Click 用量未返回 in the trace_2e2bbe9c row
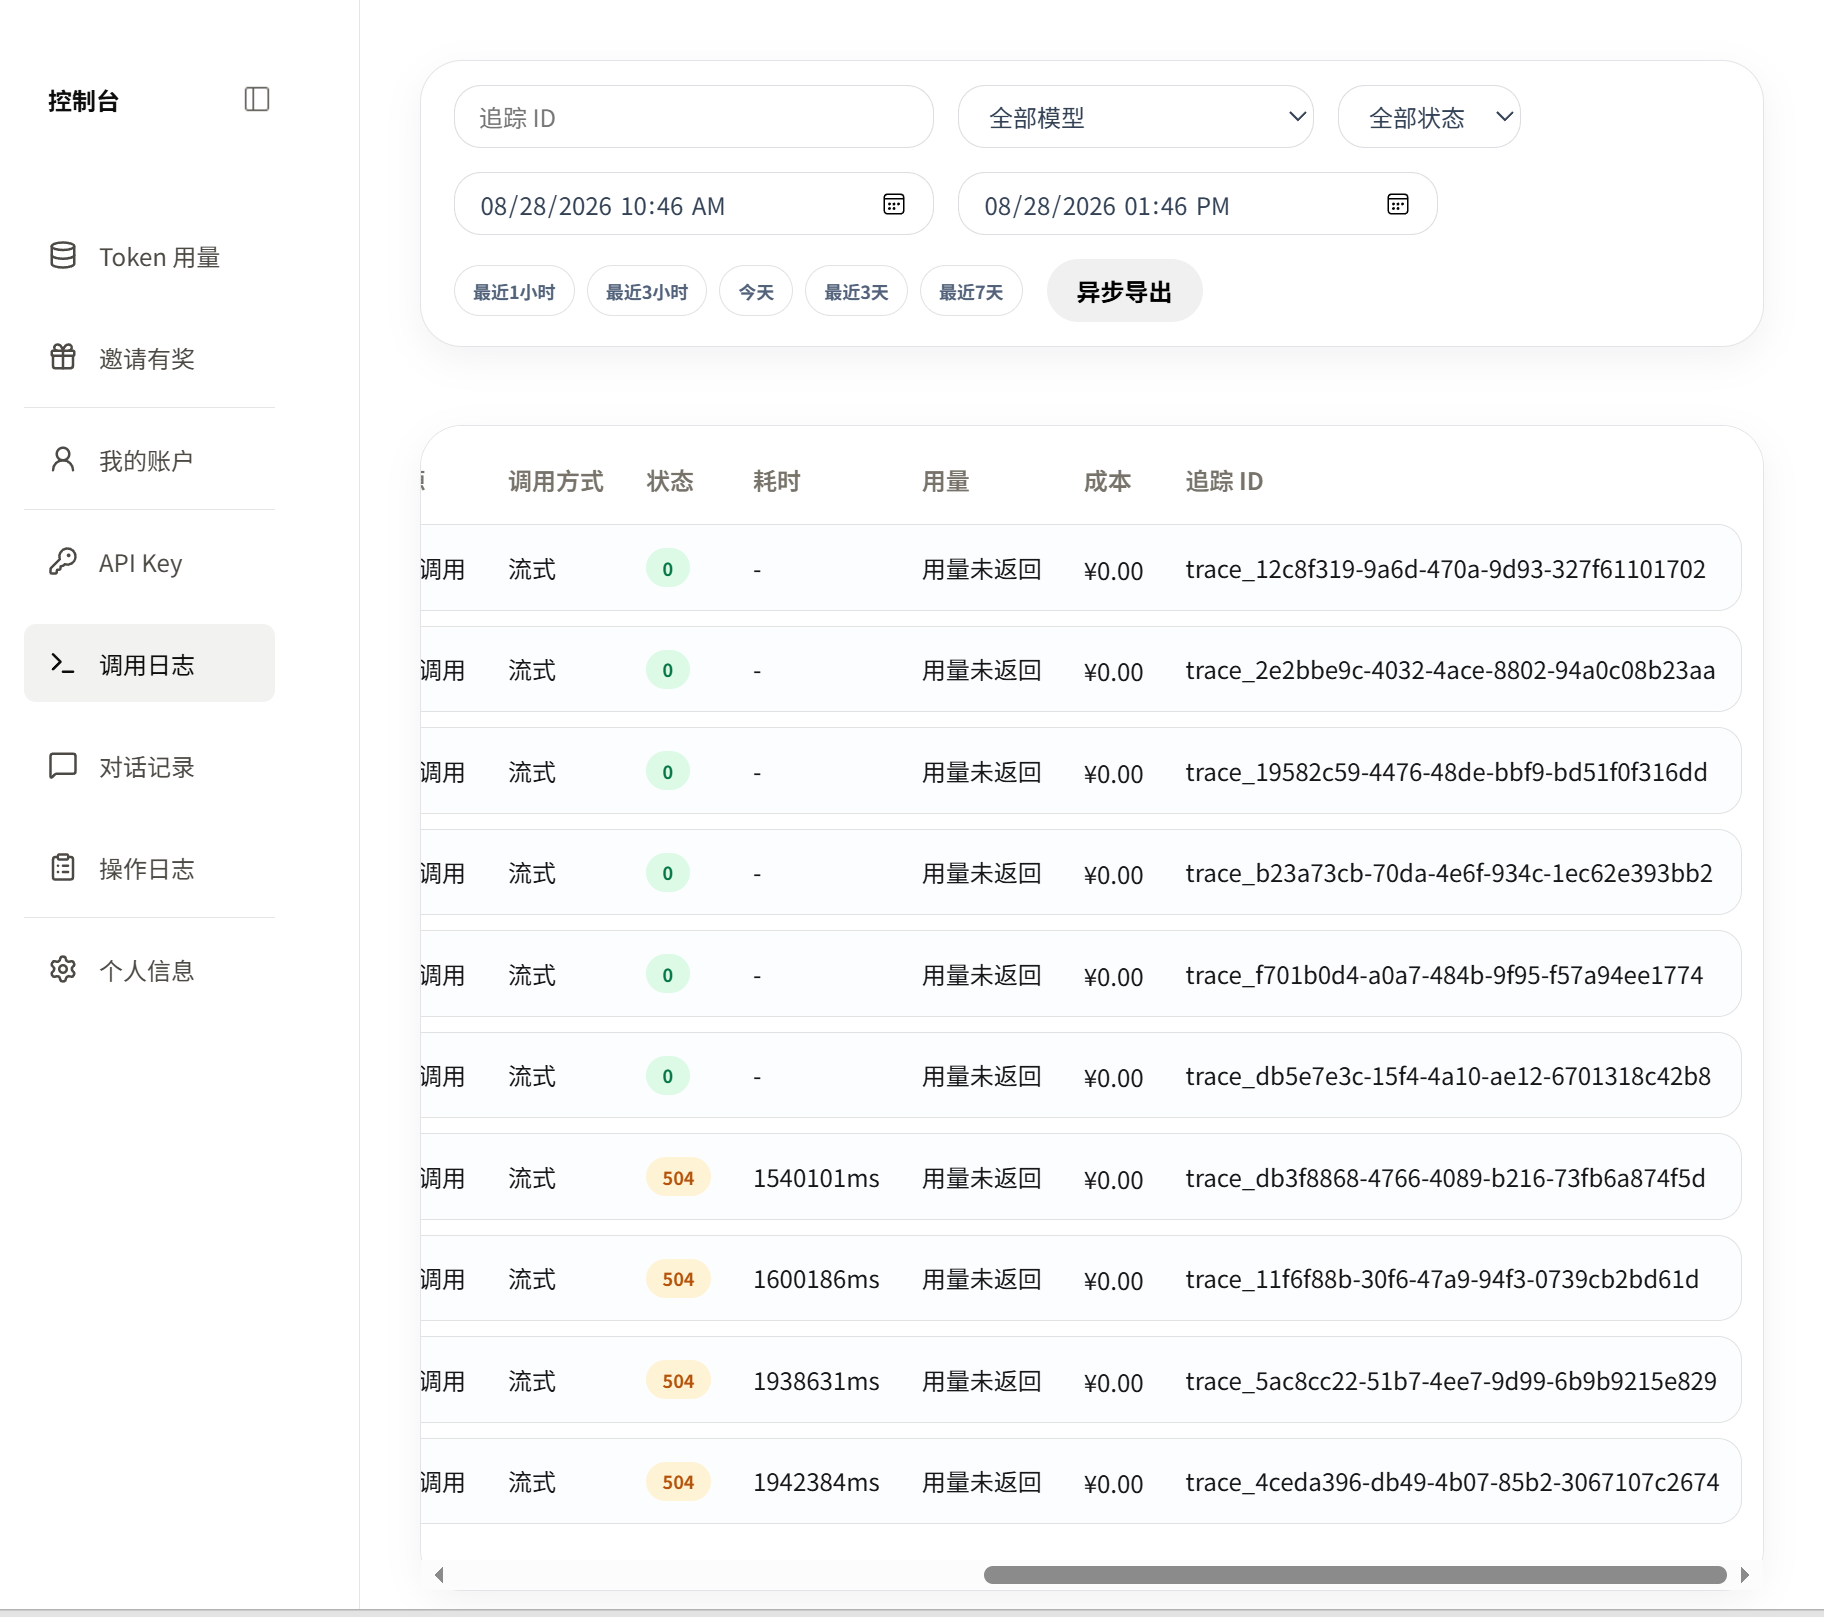The image size is (1824, 1617). pyautogui.click(x=982, y=670)
